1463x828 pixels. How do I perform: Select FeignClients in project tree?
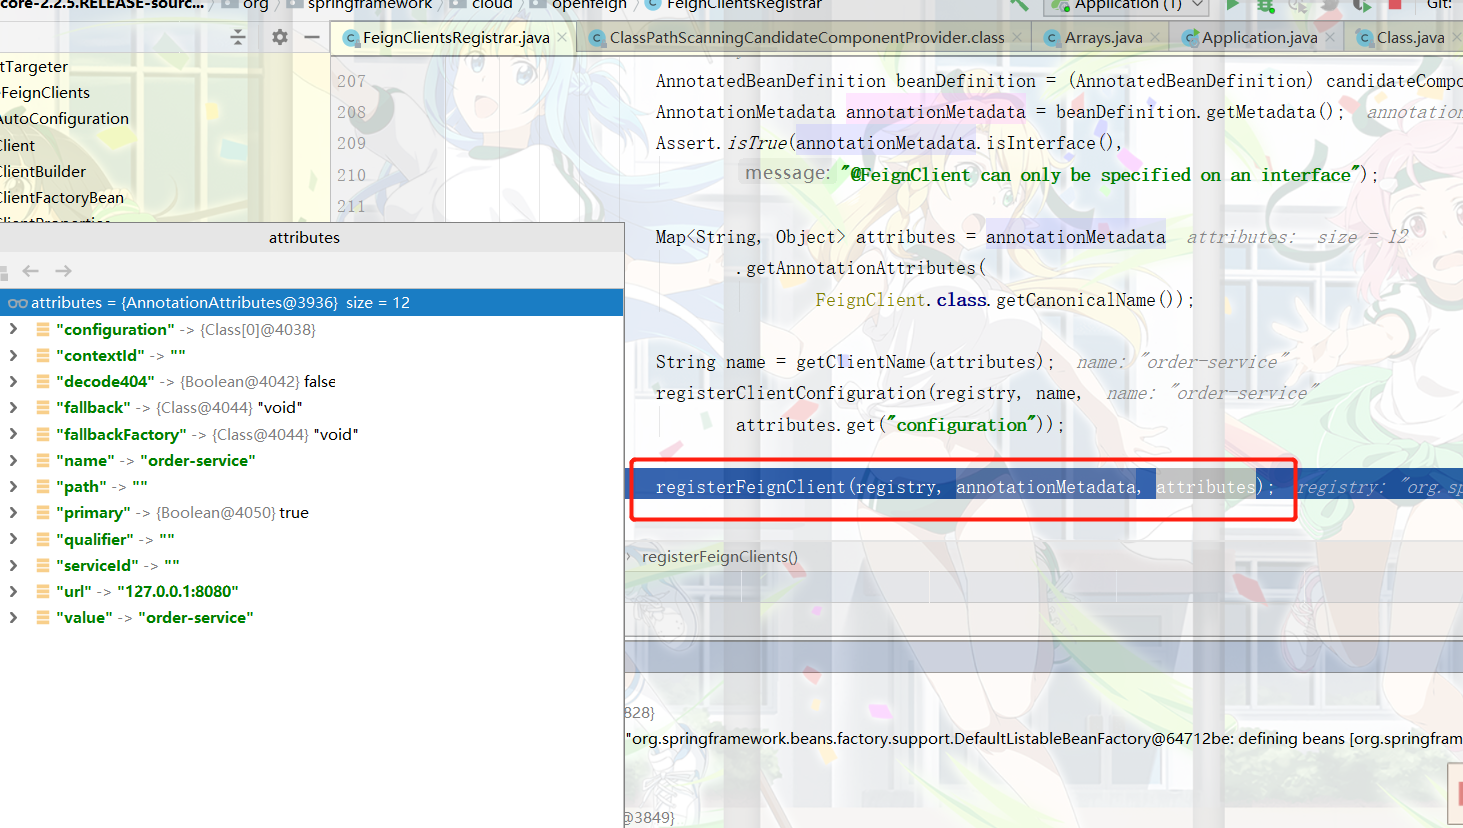46,93
